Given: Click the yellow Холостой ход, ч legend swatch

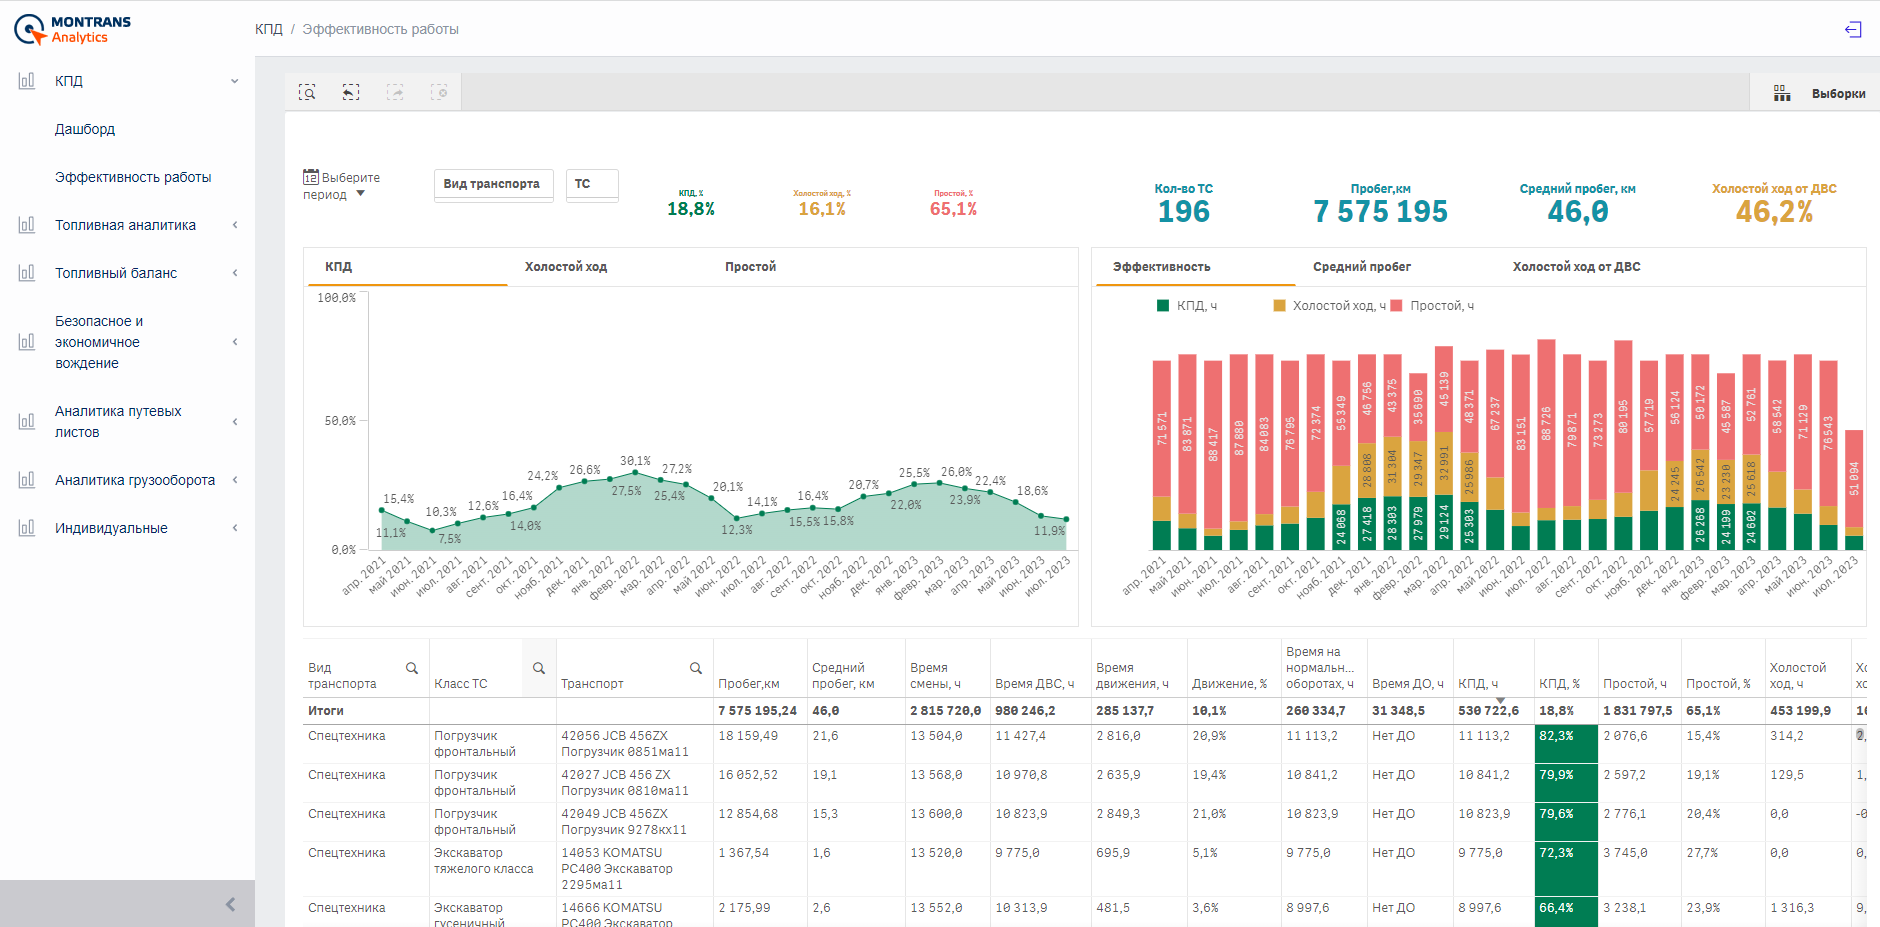Looking at the screenshot, I should 1279,306.
